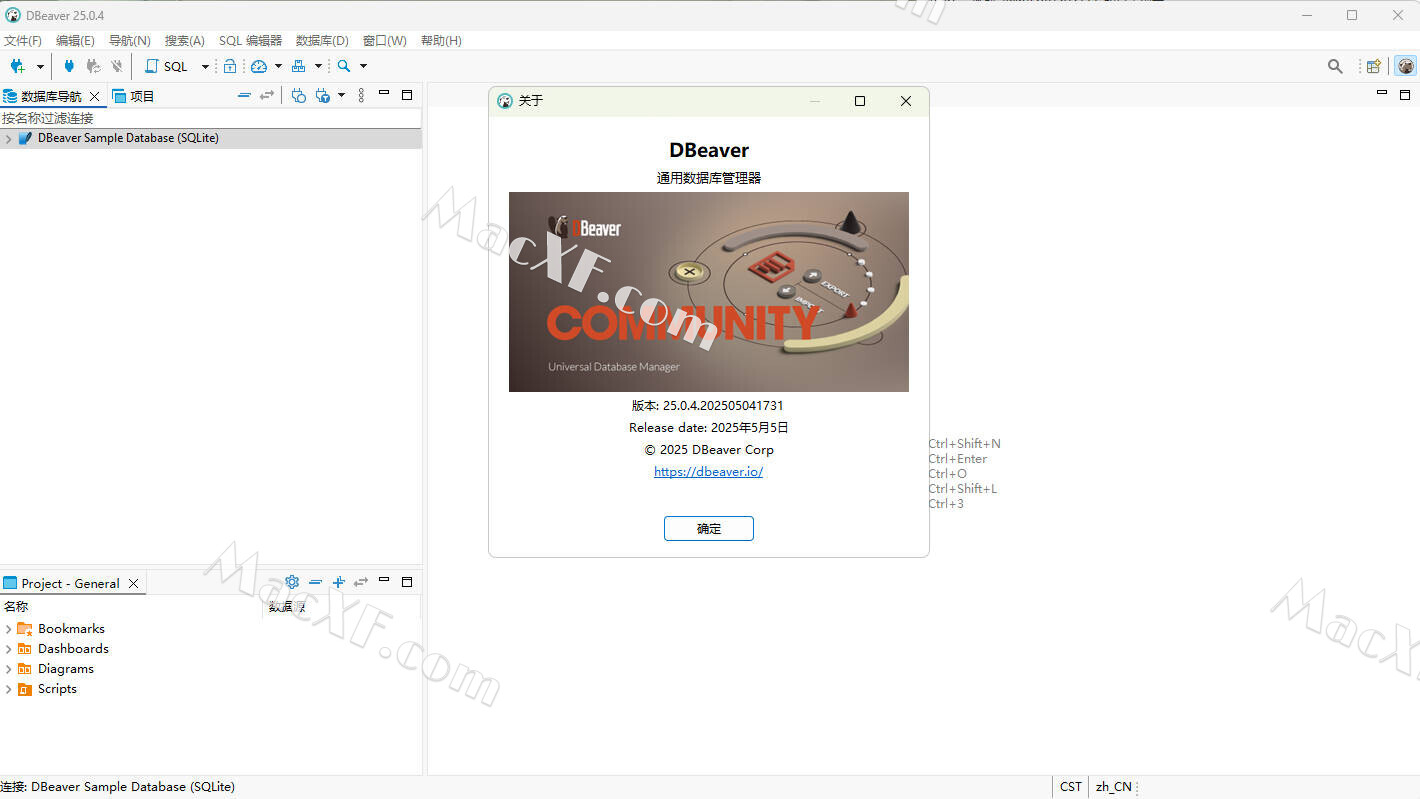Click the 确定 button in About dialog

pos(709,528)
